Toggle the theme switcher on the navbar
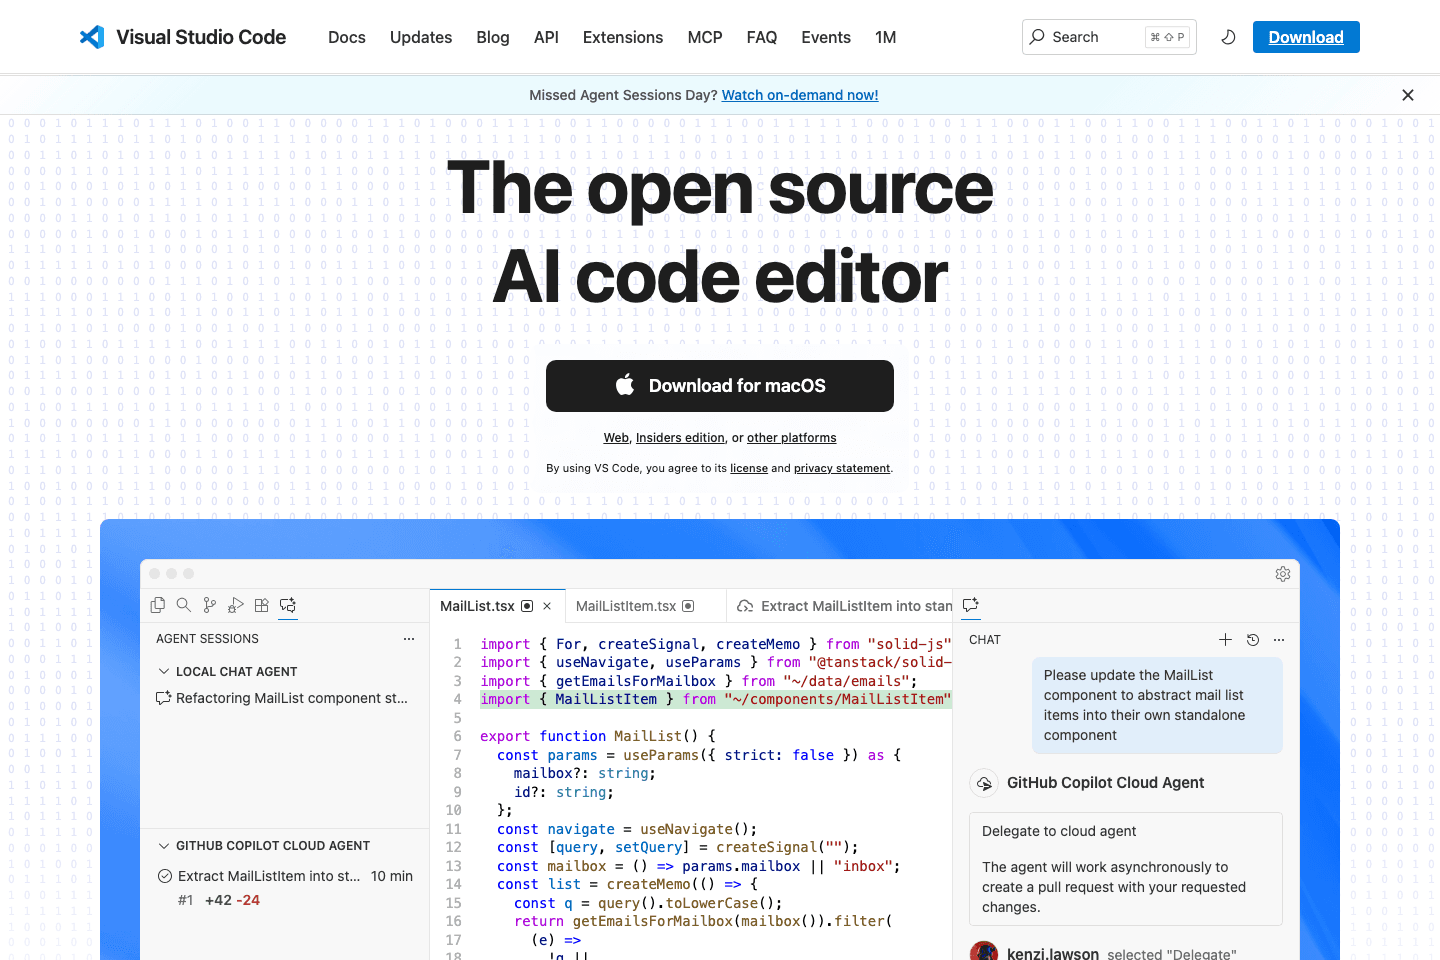Screen dimensions: 1440x960 (1228, 37)
